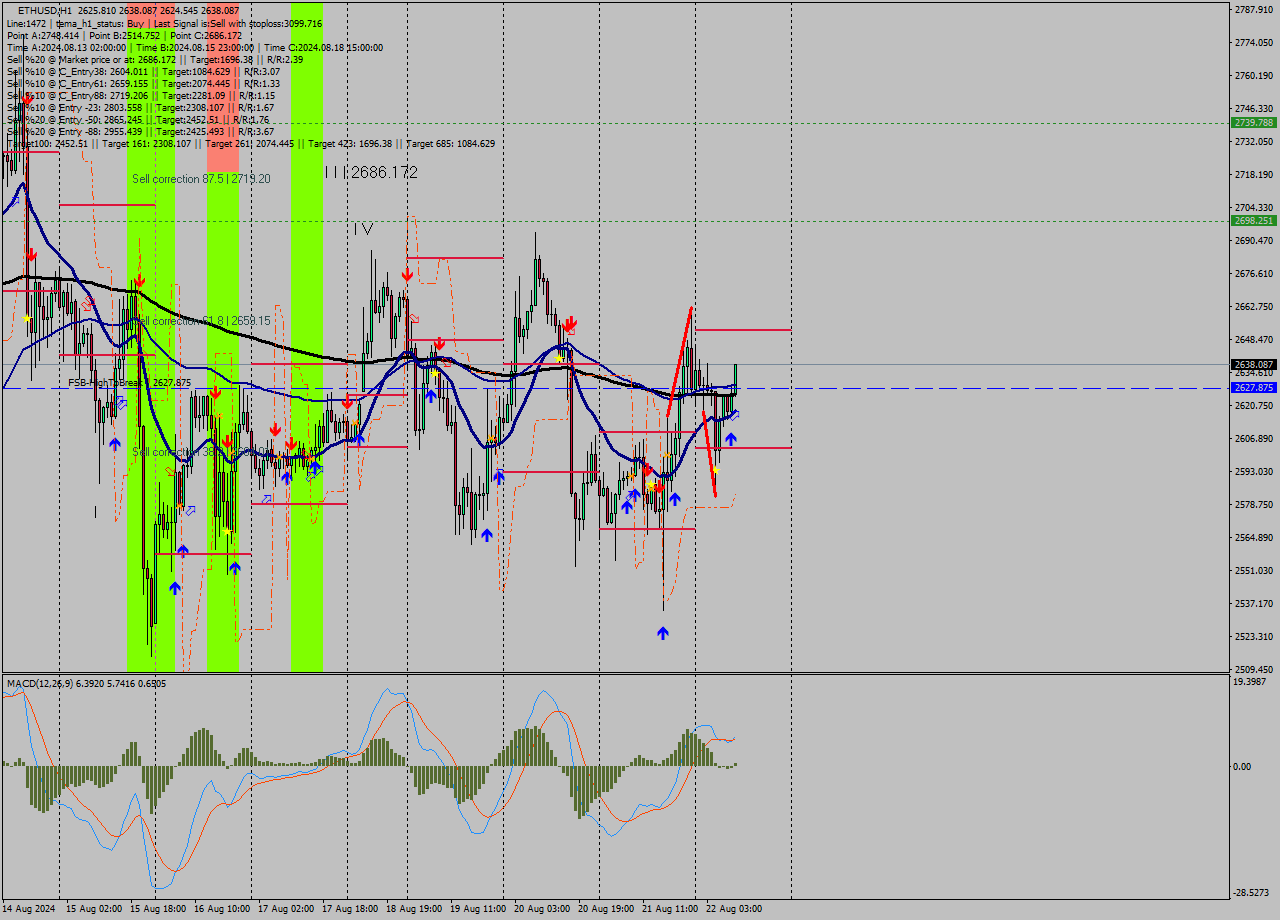Click the steep rising thick red line on 21 Aug

[679, 362]
